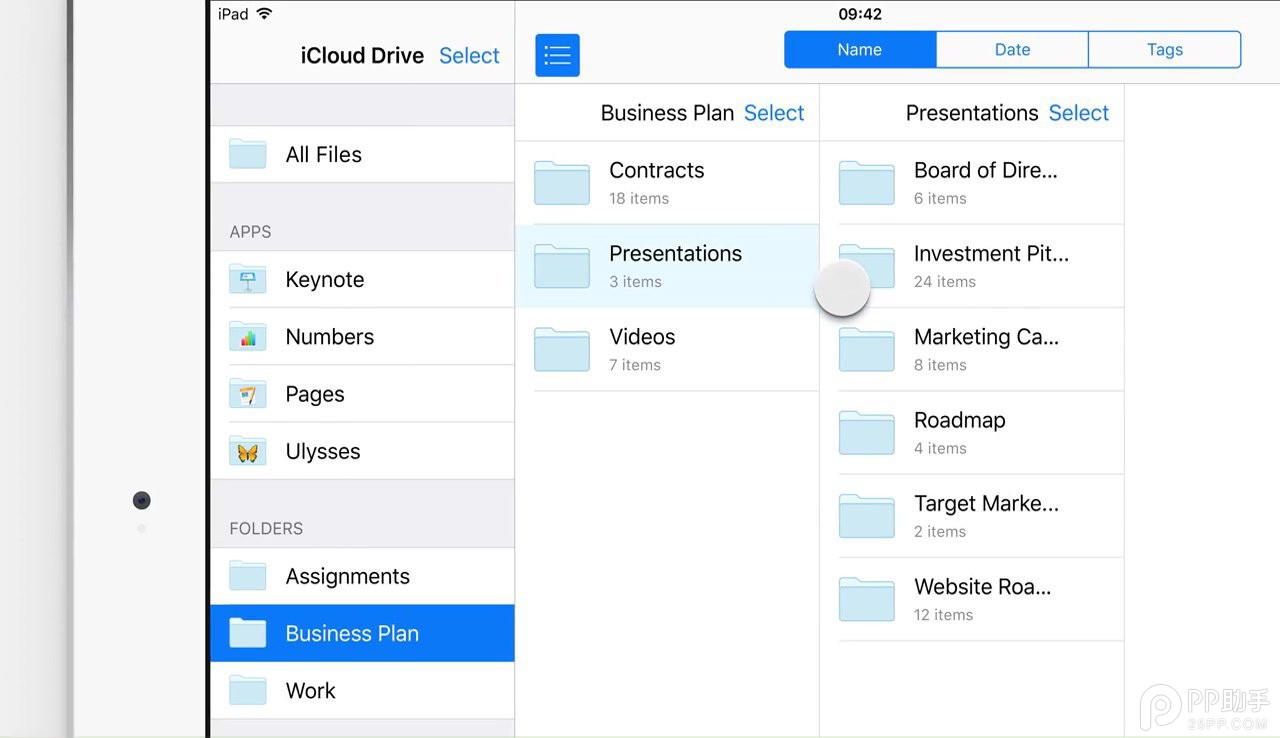Open the Pages app folder icon
This screenshot has width=1280, height=738.
pyautogui.click(x=248, y=394)
